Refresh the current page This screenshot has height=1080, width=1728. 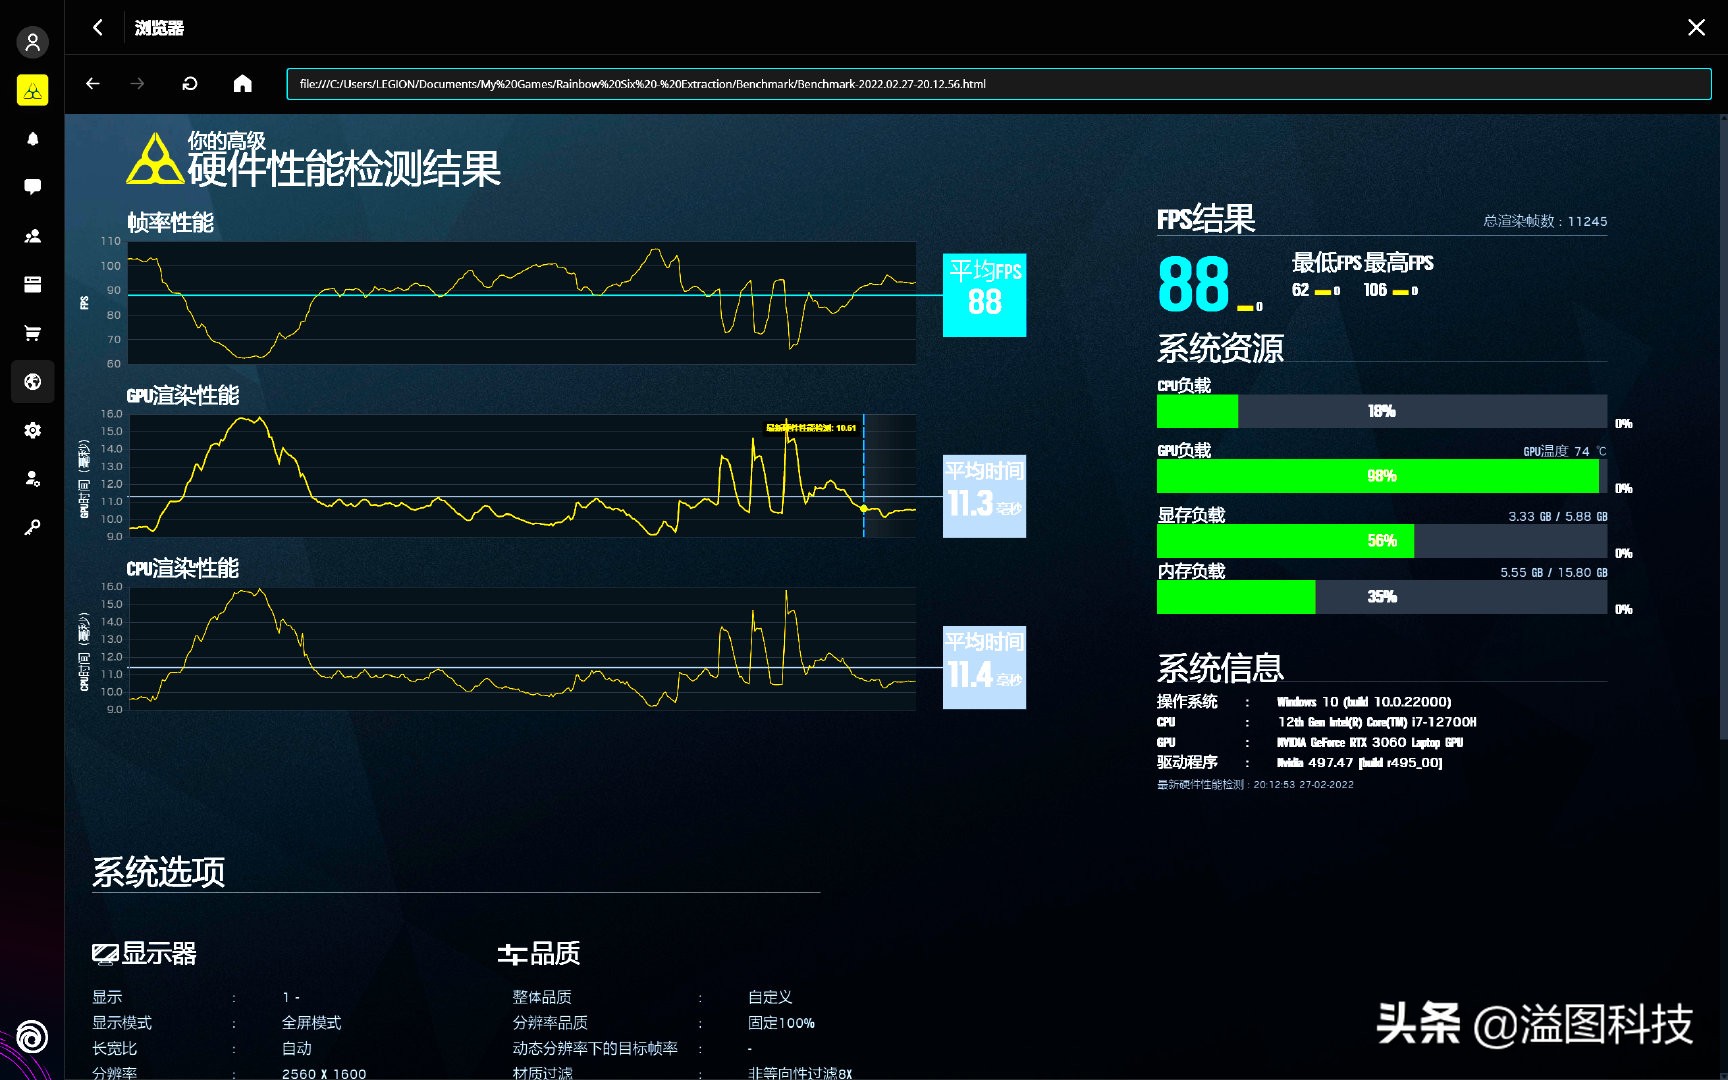pyautogui.click(x=189, y=84)
